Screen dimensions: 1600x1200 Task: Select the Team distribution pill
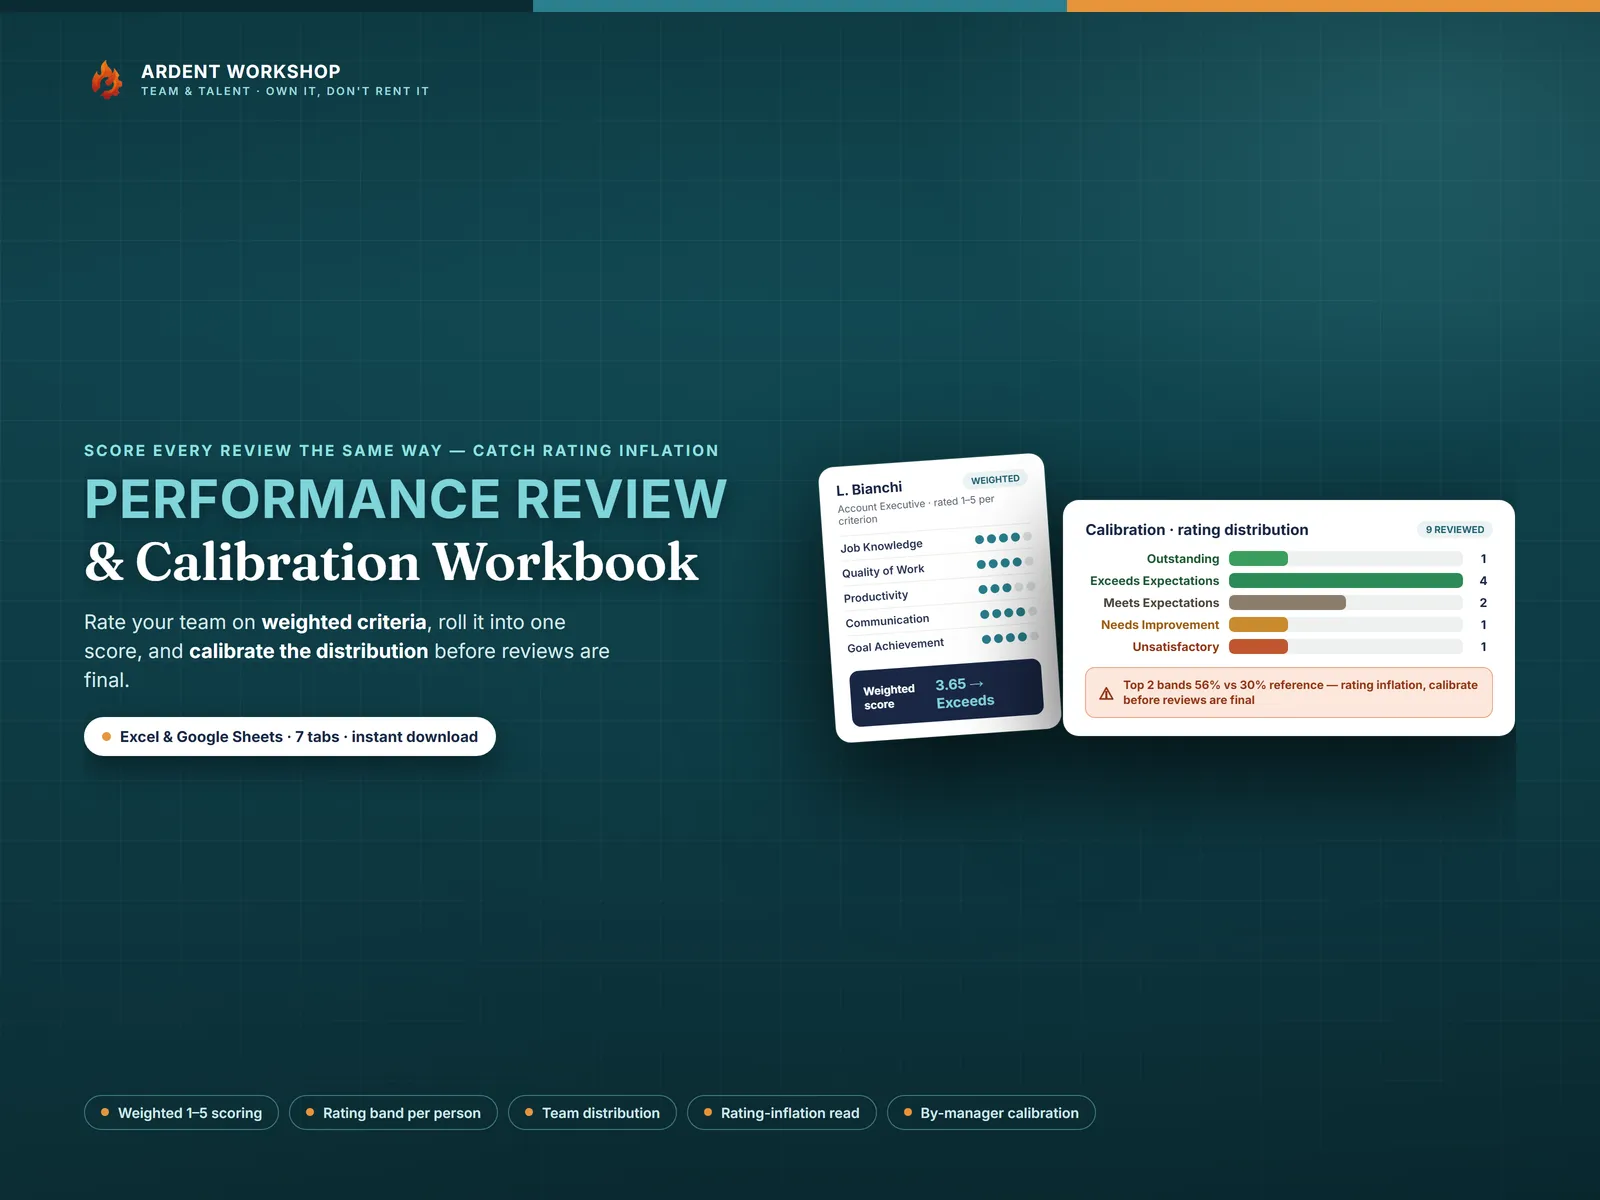coord(592,1113)
